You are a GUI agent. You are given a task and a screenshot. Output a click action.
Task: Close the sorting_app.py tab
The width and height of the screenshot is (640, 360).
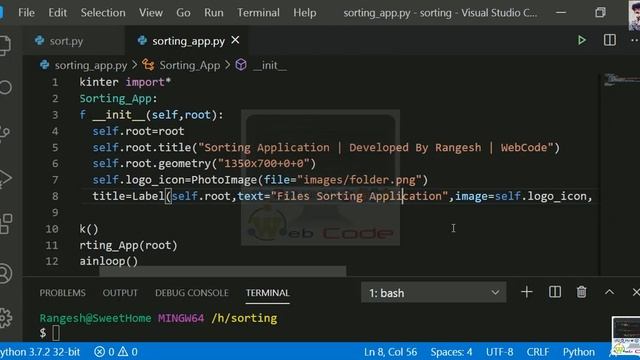click(x=235, y=40)
